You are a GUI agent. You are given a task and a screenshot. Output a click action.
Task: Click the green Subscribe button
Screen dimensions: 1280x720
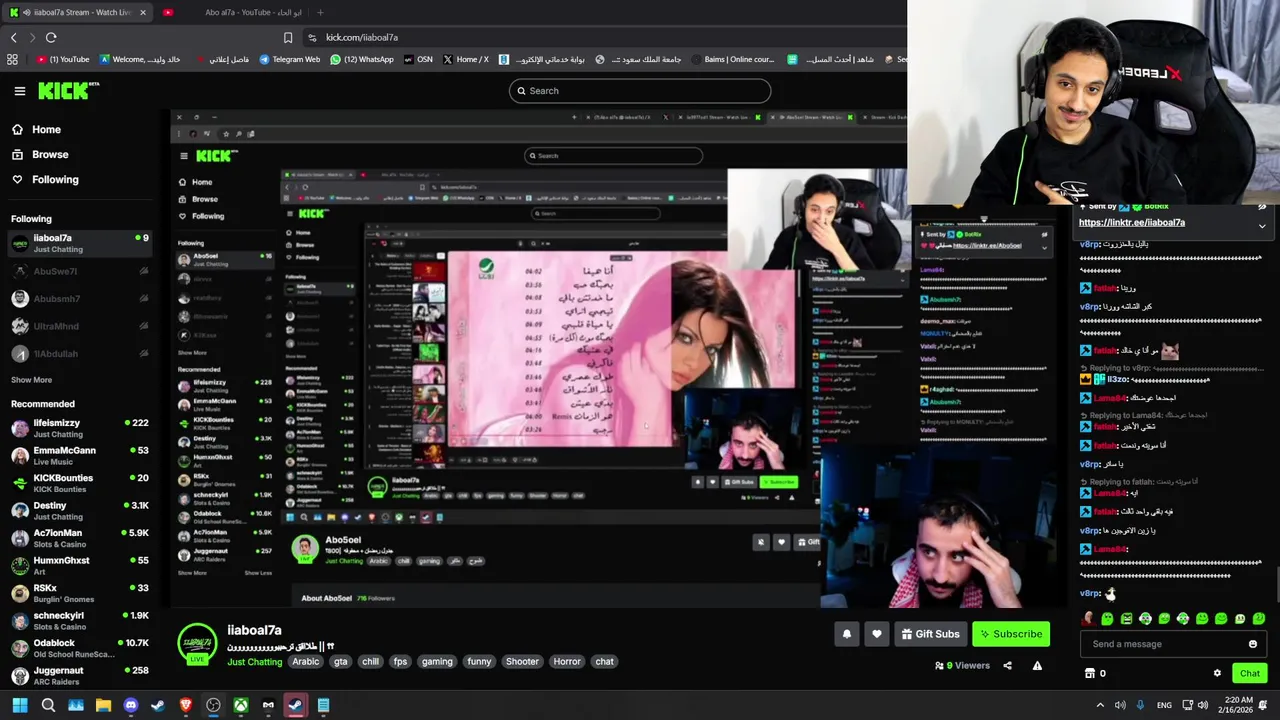tap(1011, 634)
